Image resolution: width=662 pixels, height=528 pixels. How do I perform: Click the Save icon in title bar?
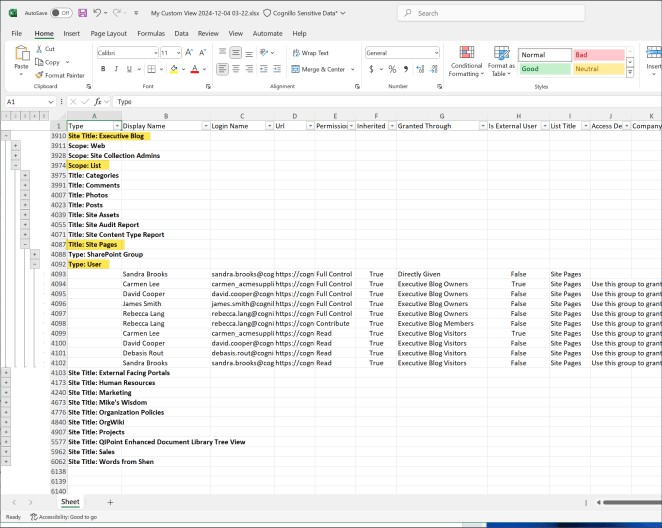pos(83,13)
